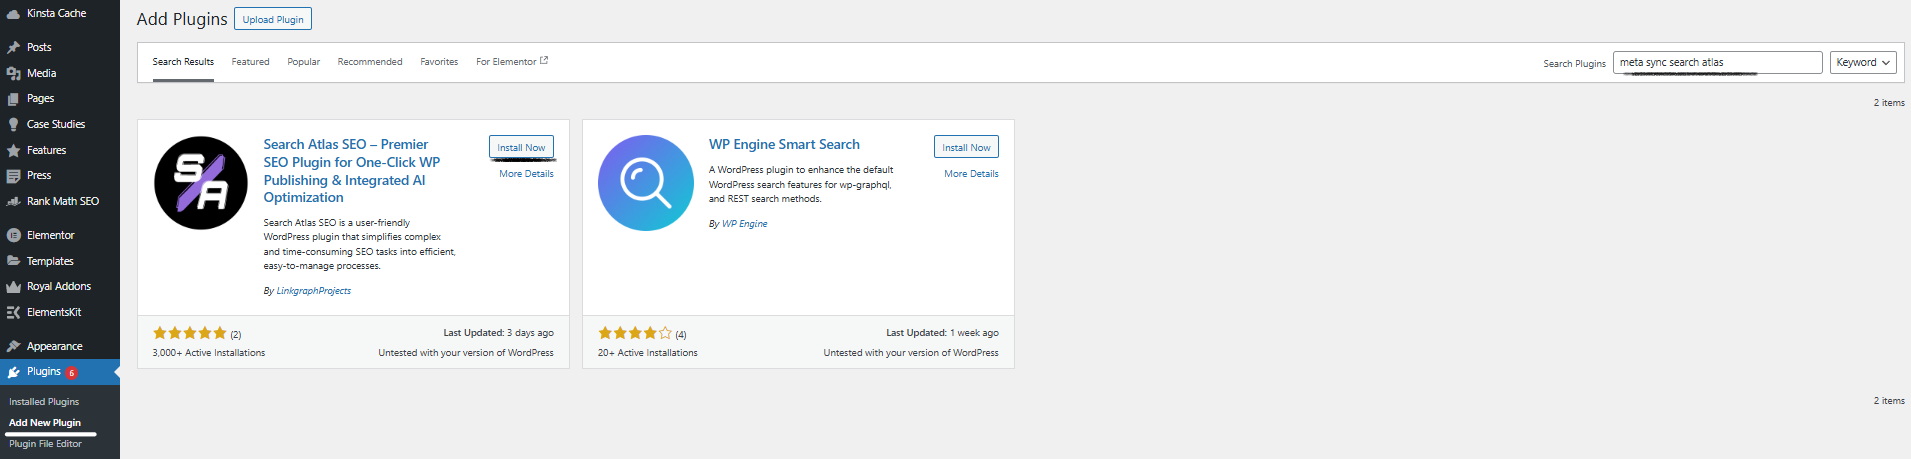Screen dimensions: 1911x459
Task: Open the Case Studies menu item
Action: click(60, 125)
